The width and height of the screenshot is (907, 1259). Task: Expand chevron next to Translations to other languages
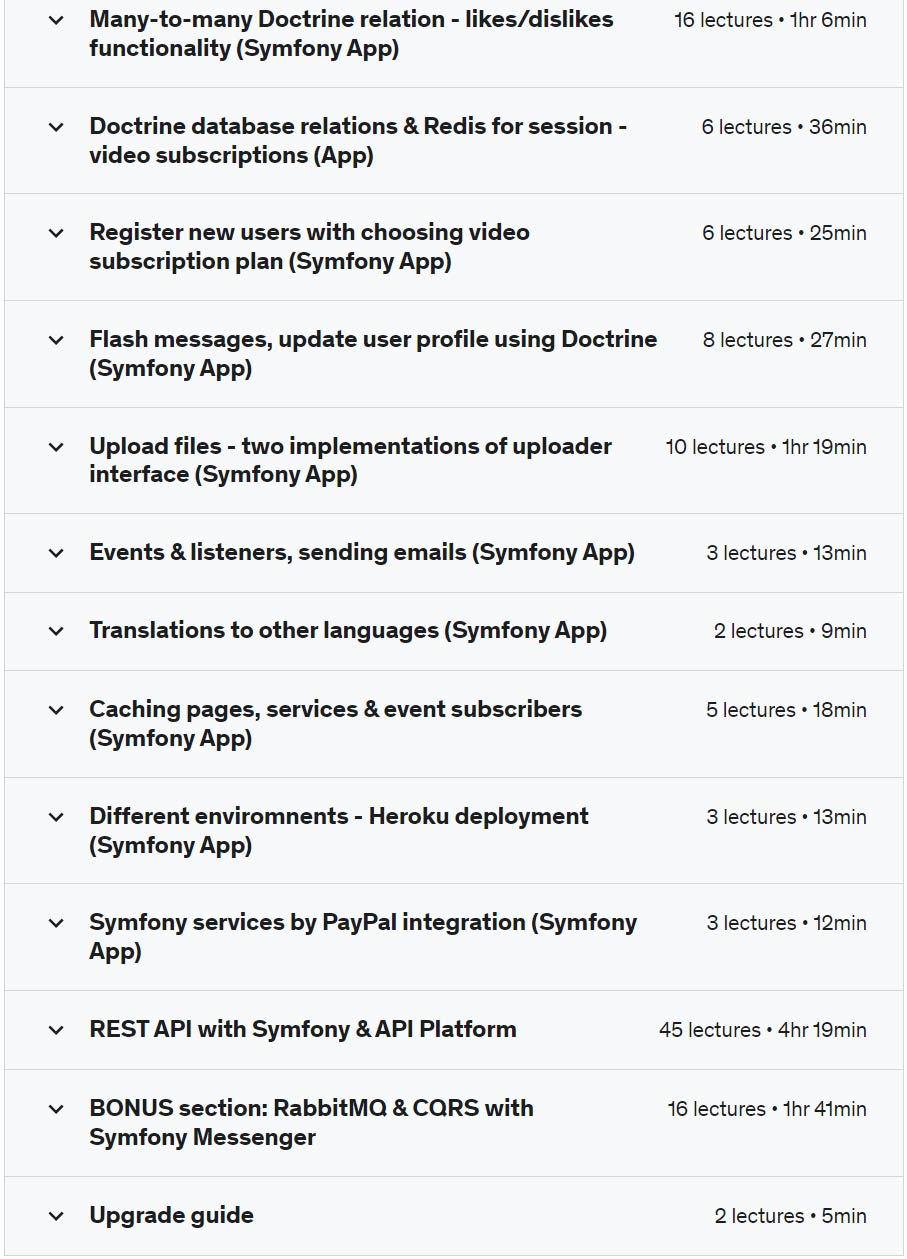point(56,631)
